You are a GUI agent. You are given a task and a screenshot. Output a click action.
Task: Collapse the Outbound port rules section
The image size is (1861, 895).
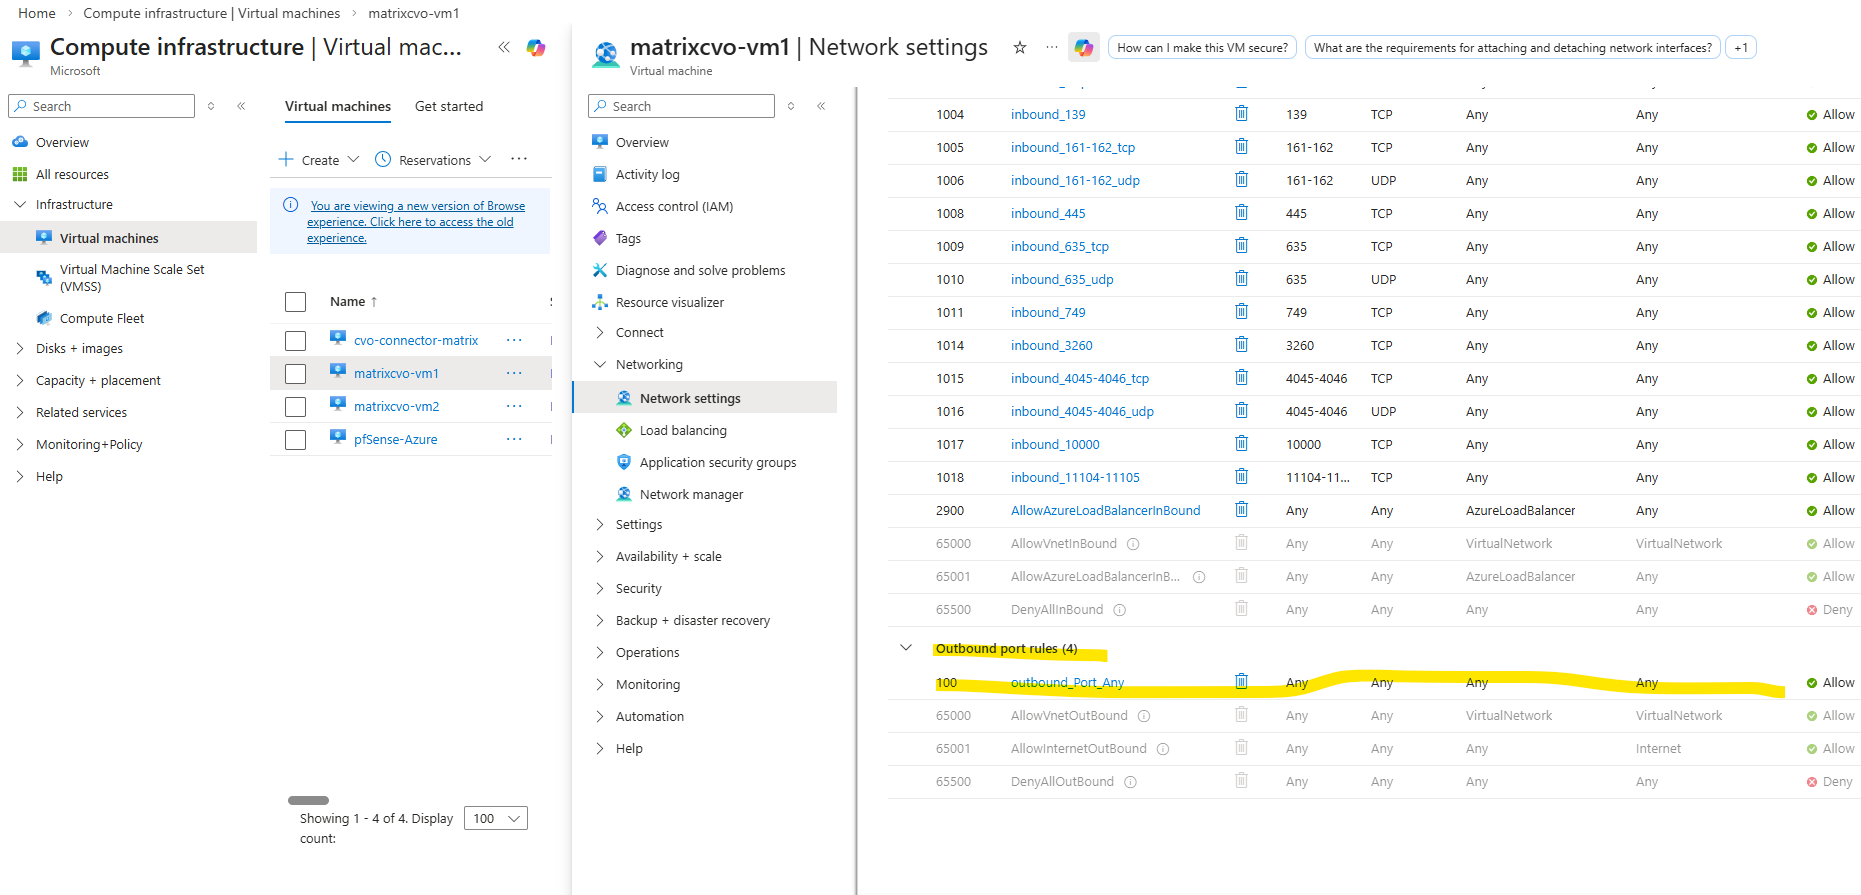(906, 648)
